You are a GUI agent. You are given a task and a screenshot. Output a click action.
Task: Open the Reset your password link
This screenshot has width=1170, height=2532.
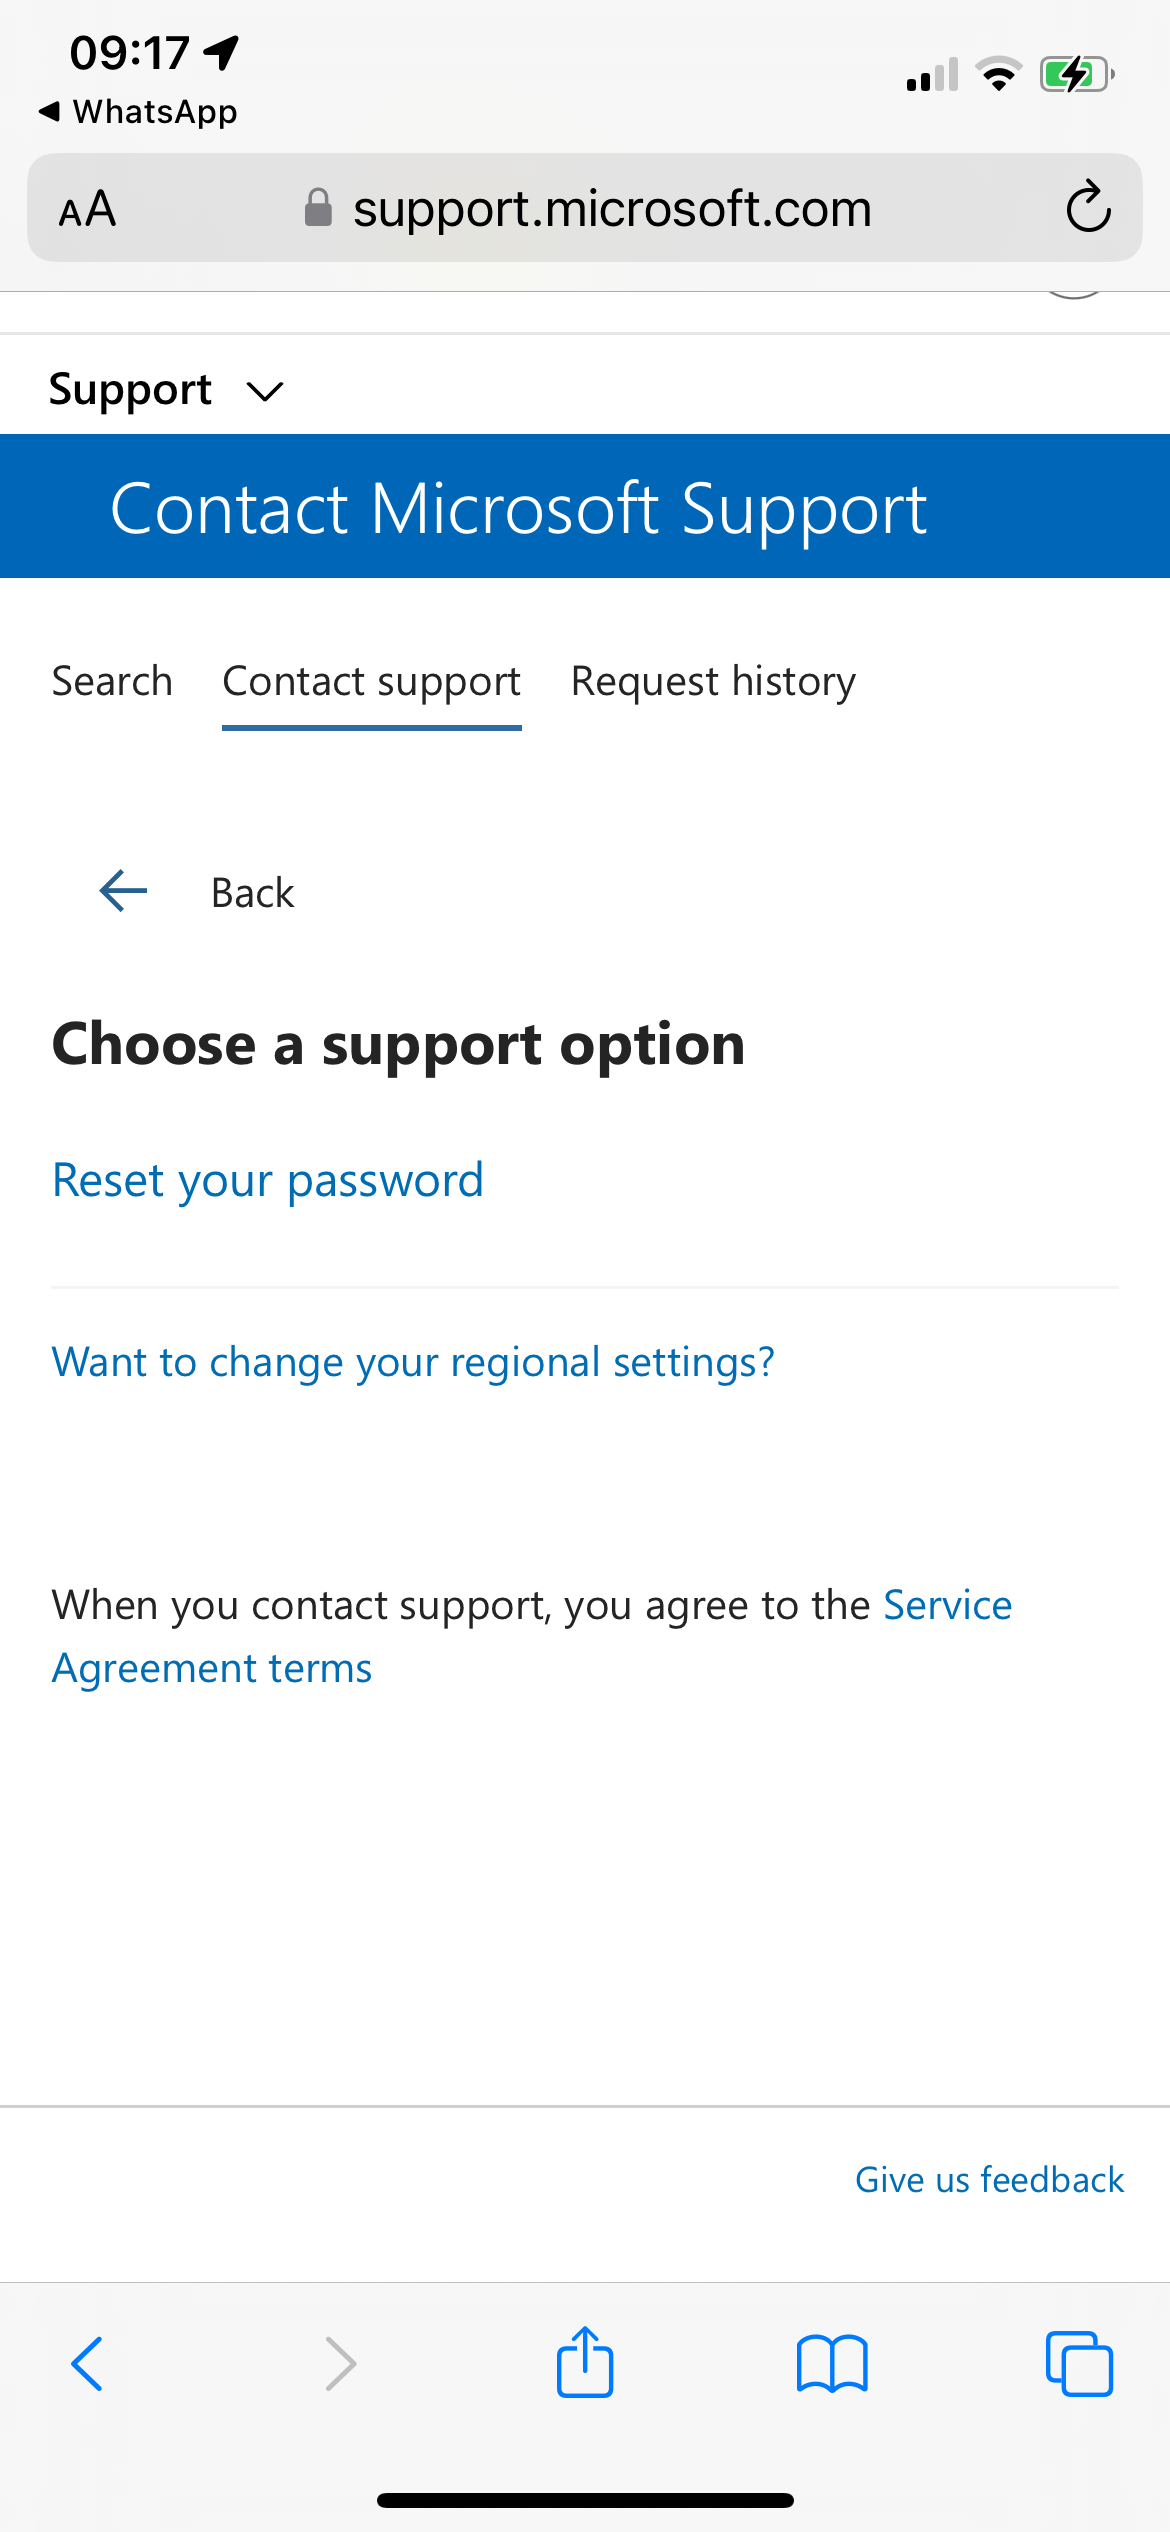pos(268,1181)
